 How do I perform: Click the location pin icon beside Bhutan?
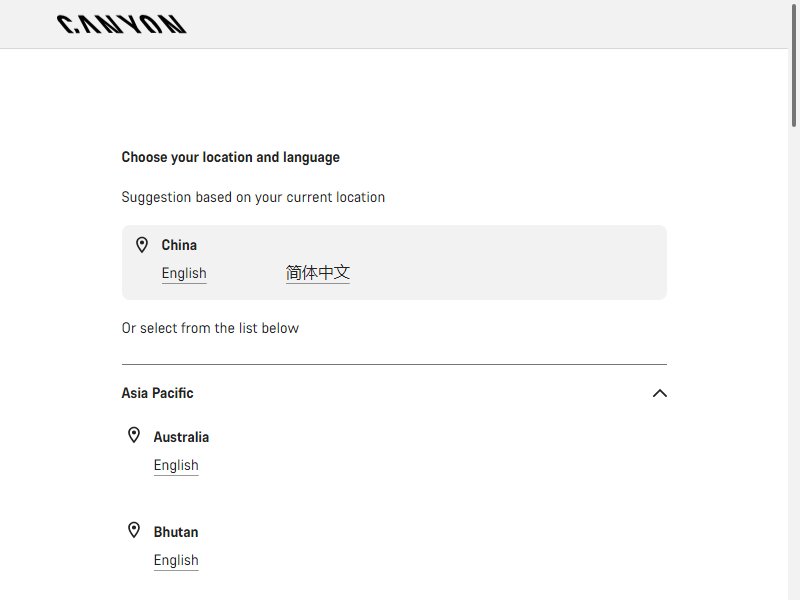[x=134, y=530]
